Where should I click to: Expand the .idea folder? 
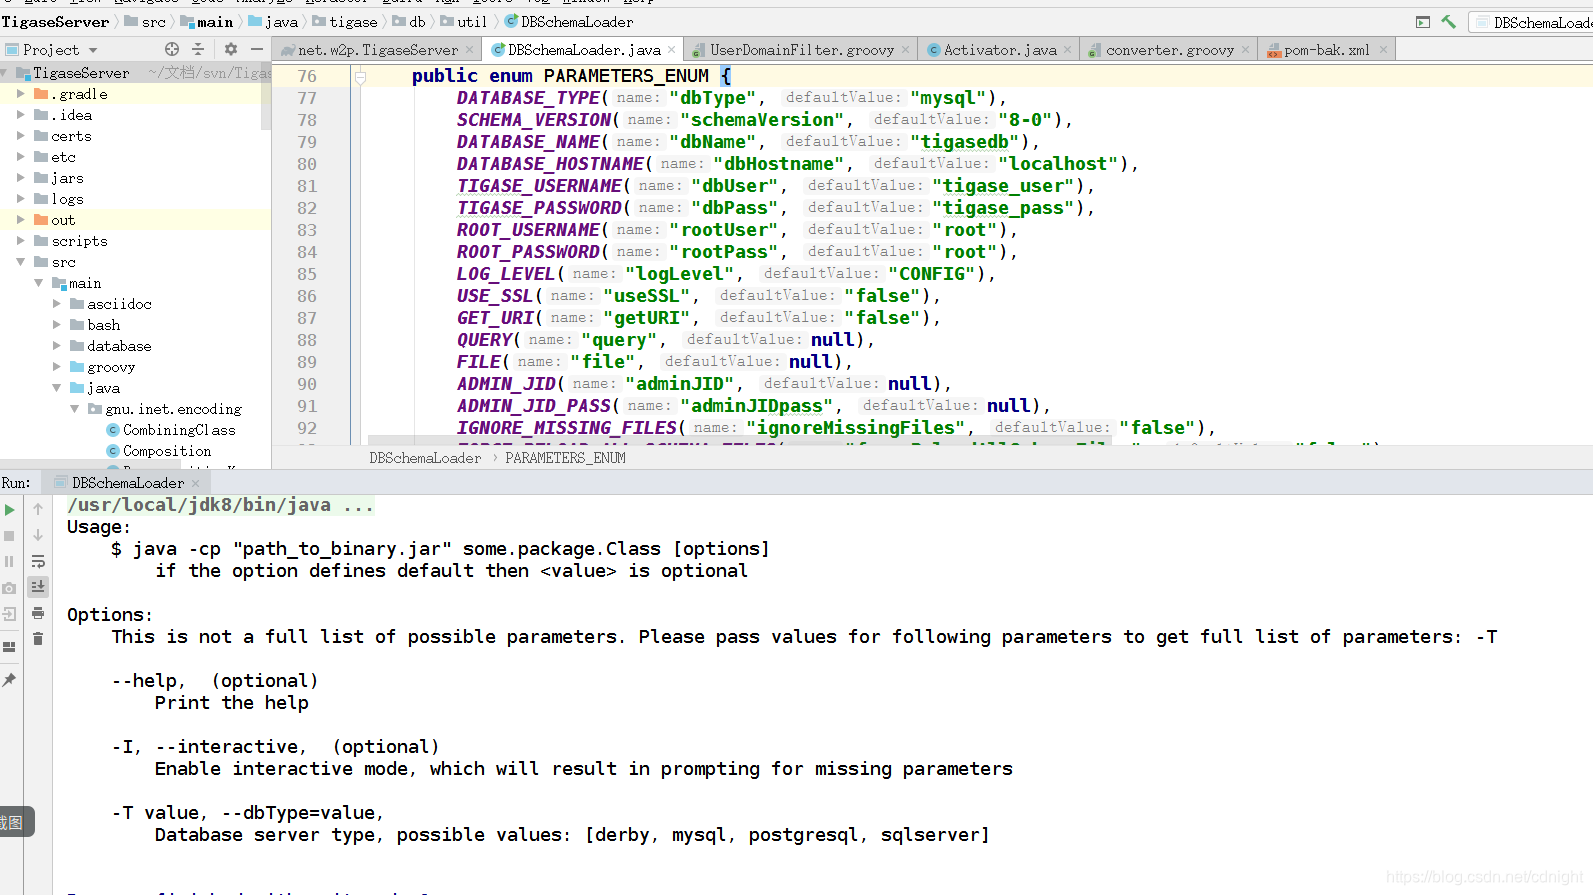pos(21,115)
